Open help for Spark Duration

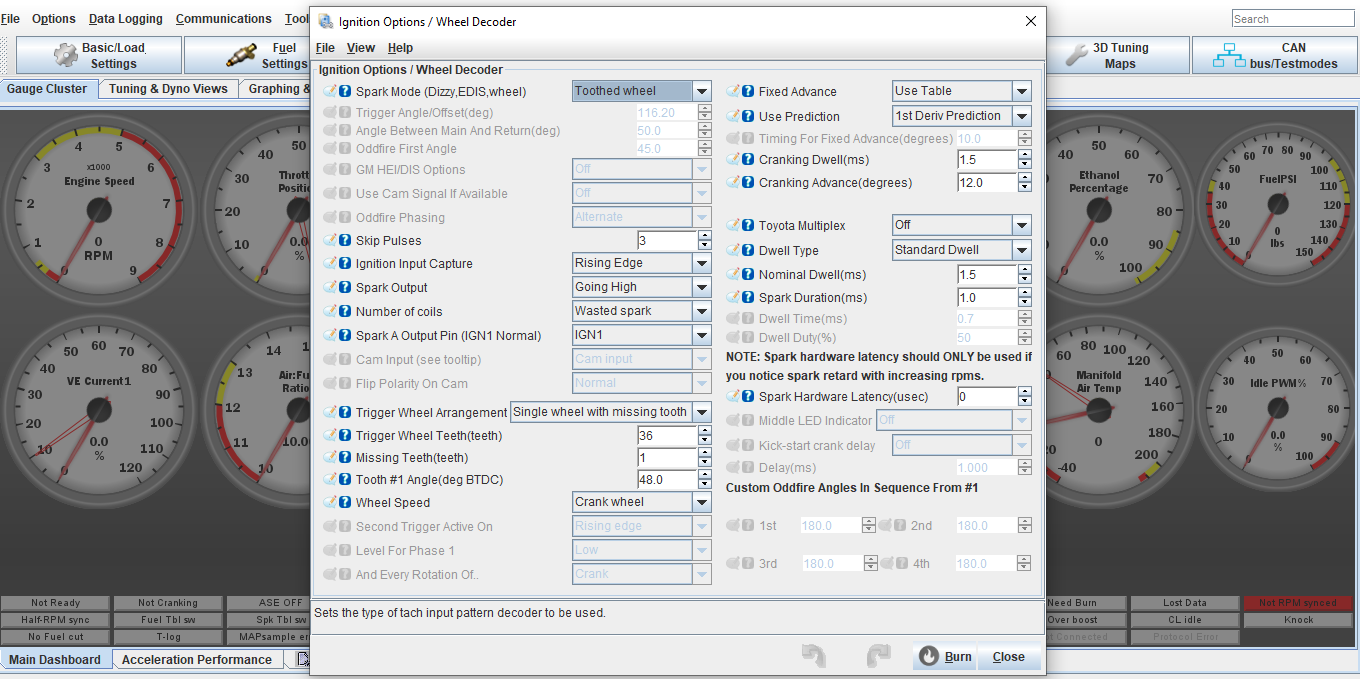click(x=748, y=298)
